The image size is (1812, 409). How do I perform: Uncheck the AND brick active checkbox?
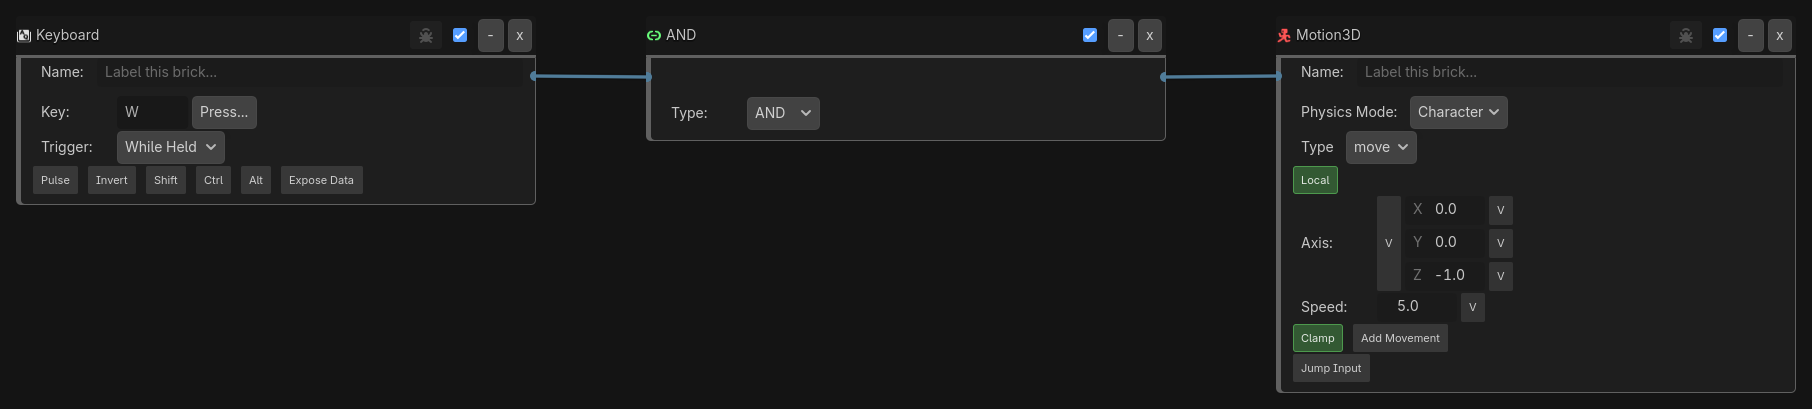click(1090, 35)
